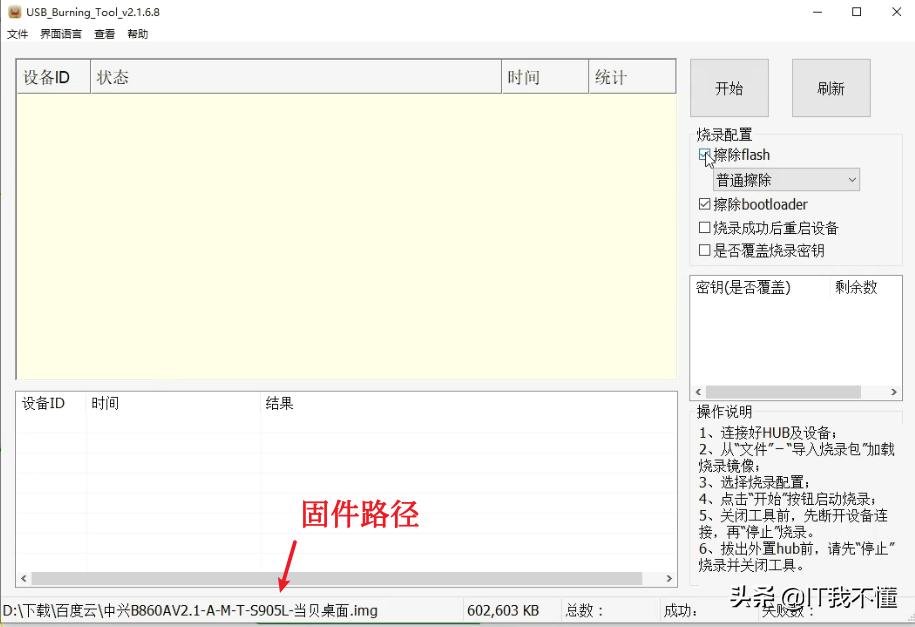Check the 是否覆盖烧录密钥 box
This screenshot has width=915, height=627.
pyautogui.click(x=705, y=250)
